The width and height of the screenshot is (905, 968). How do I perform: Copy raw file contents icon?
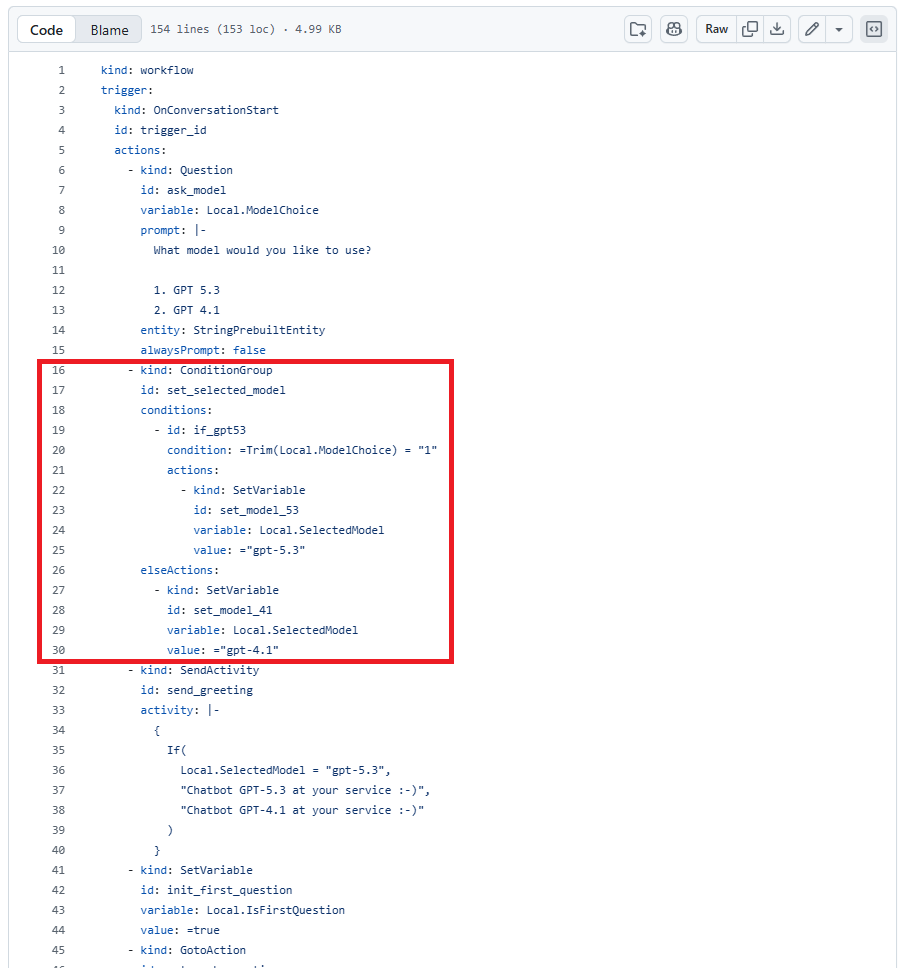point(749,29)
